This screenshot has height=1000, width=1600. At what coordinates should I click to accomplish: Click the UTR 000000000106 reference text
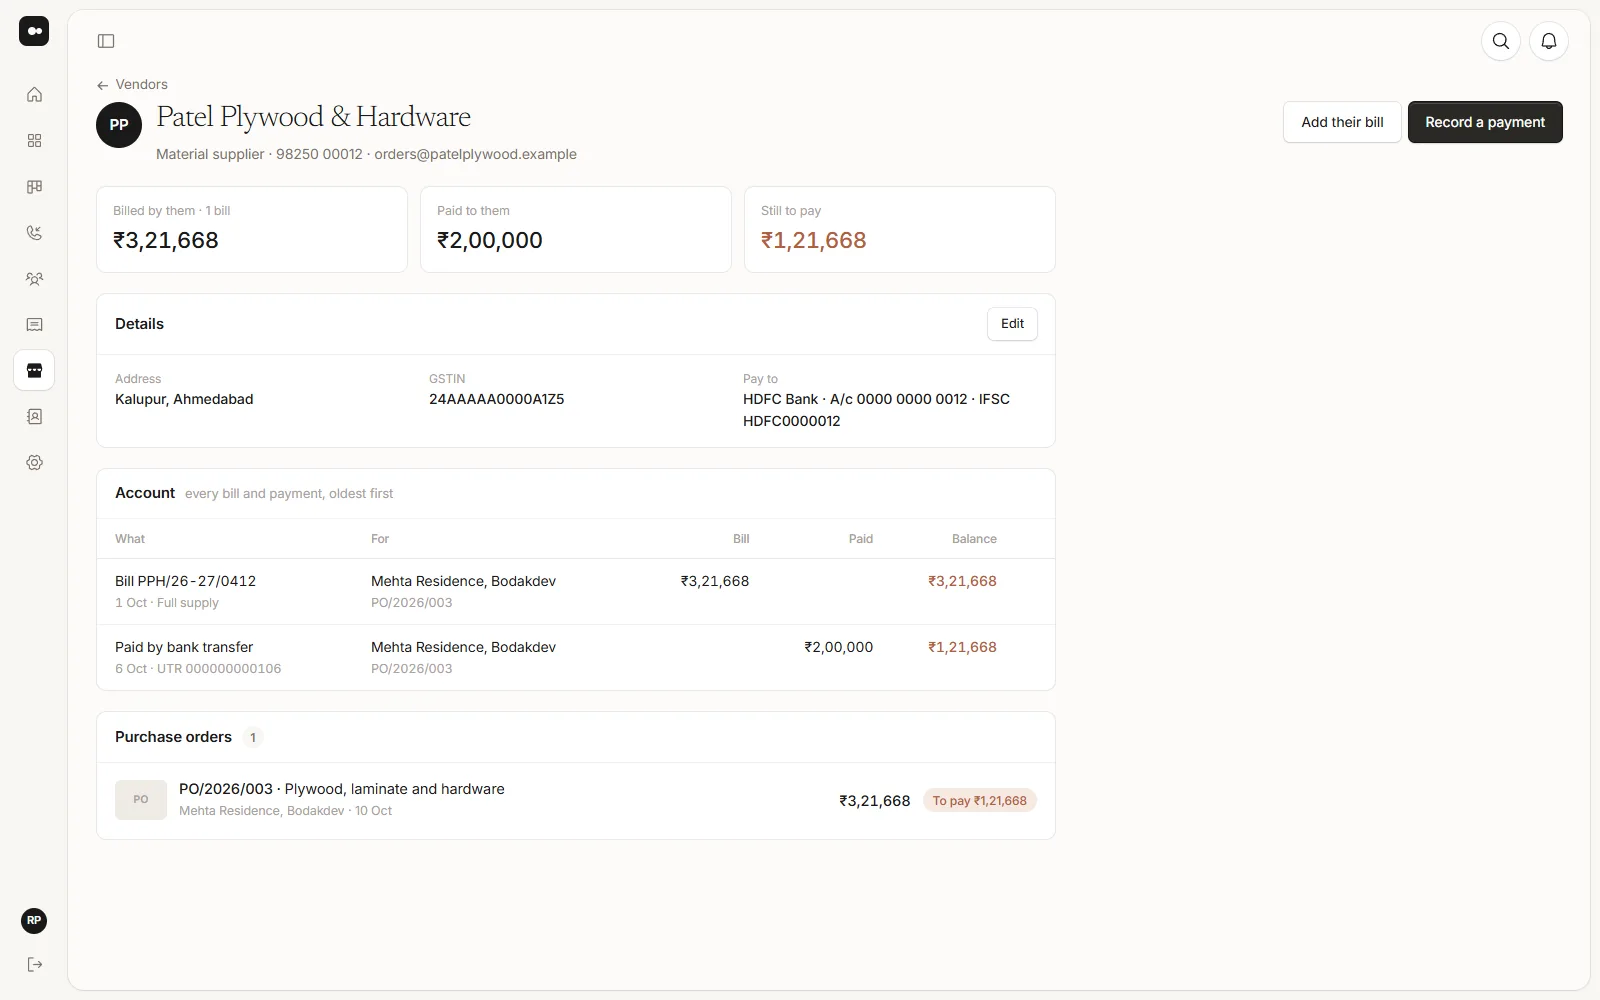[219, 669]
